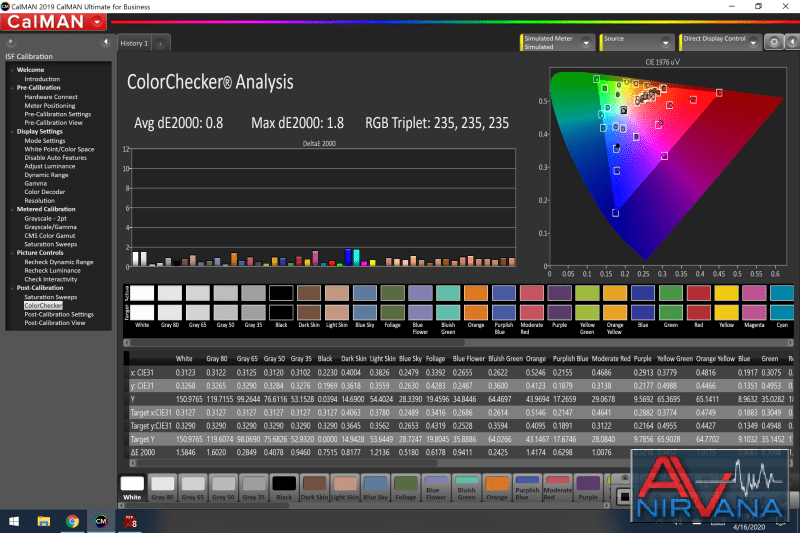Go to Grayscale - 2pt step
Image resolution: width=800 pixels, height=533 pixels.
(x=45, y=218)
